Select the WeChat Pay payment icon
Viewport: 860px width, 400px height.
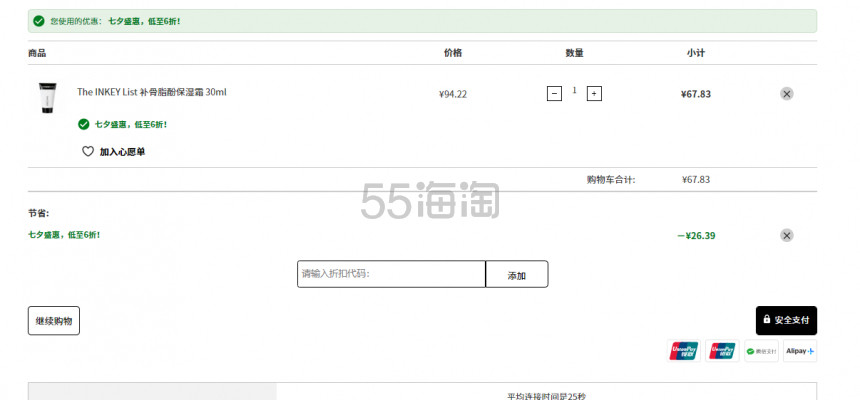pyautogui.click(x=761, y=351)
